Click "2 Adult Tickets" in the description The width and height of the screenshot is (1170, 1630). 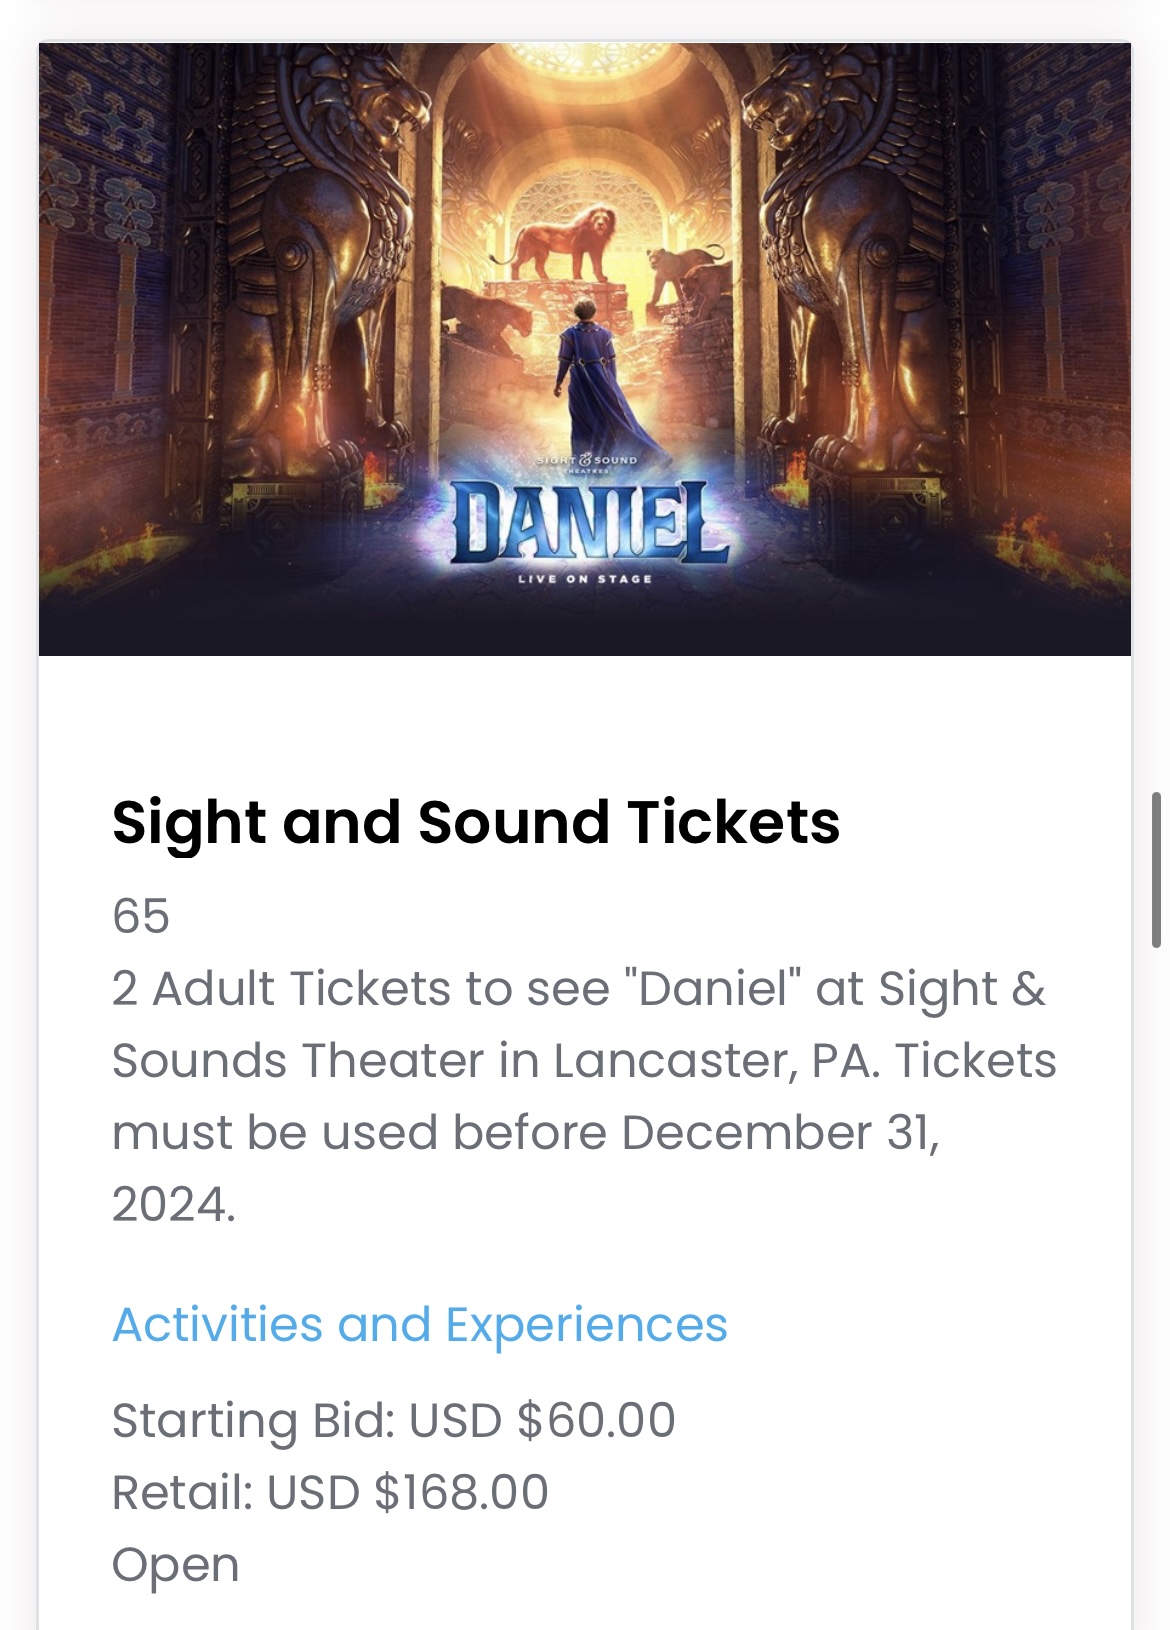tap(282, 989)
